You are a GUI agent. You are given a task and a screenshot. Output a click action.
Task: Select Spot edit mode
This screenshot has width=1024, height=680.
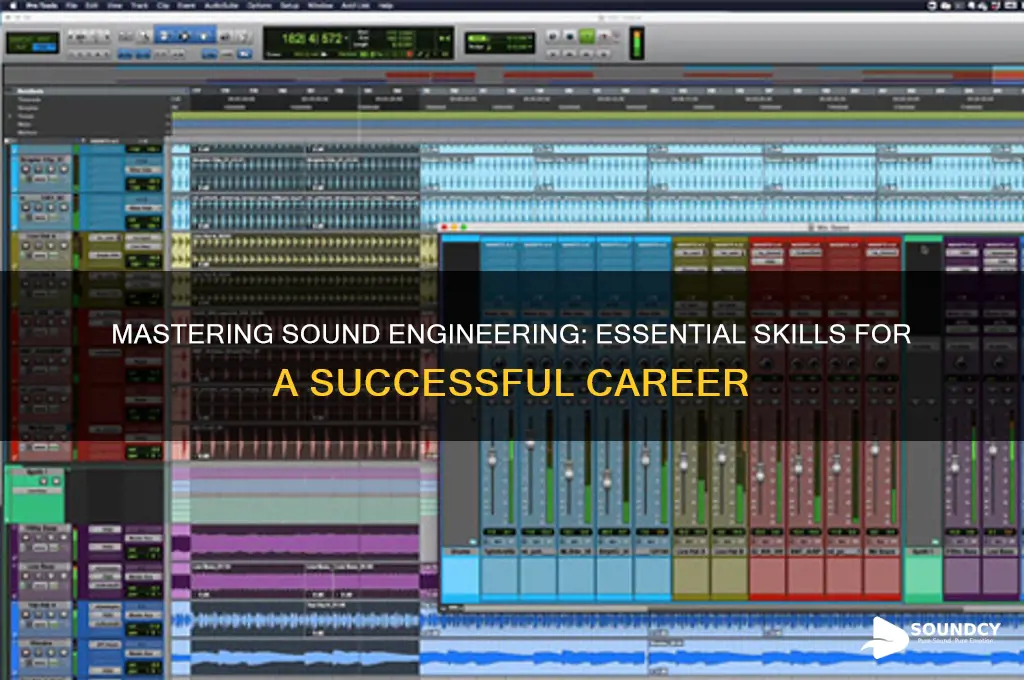pos(43,39)
